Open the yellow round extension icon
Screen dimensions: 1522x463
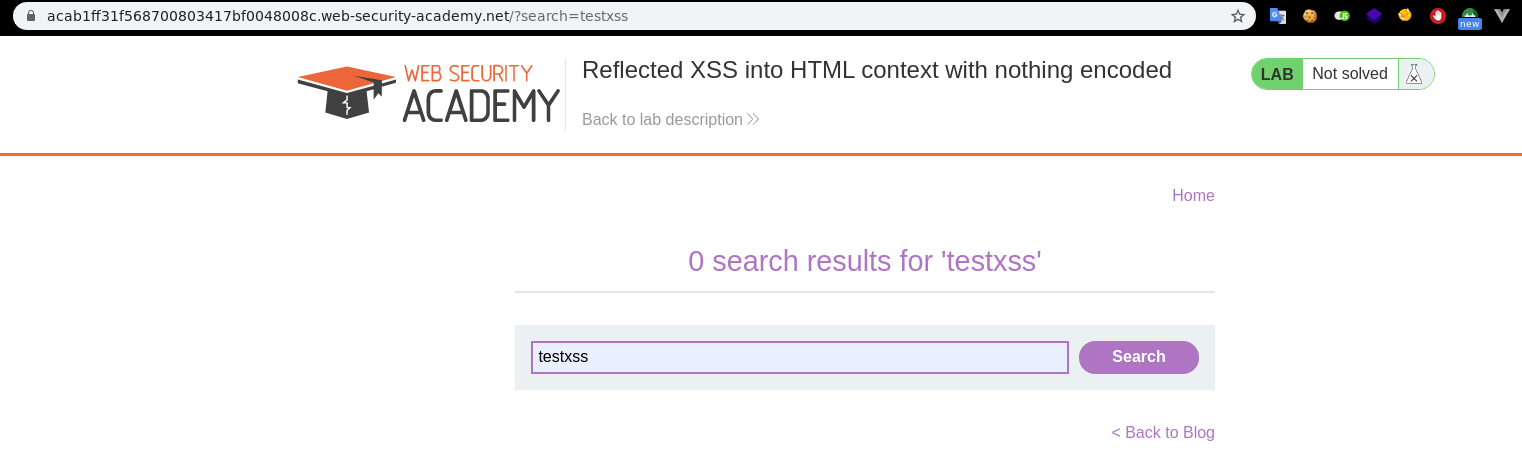(1405, 16)
